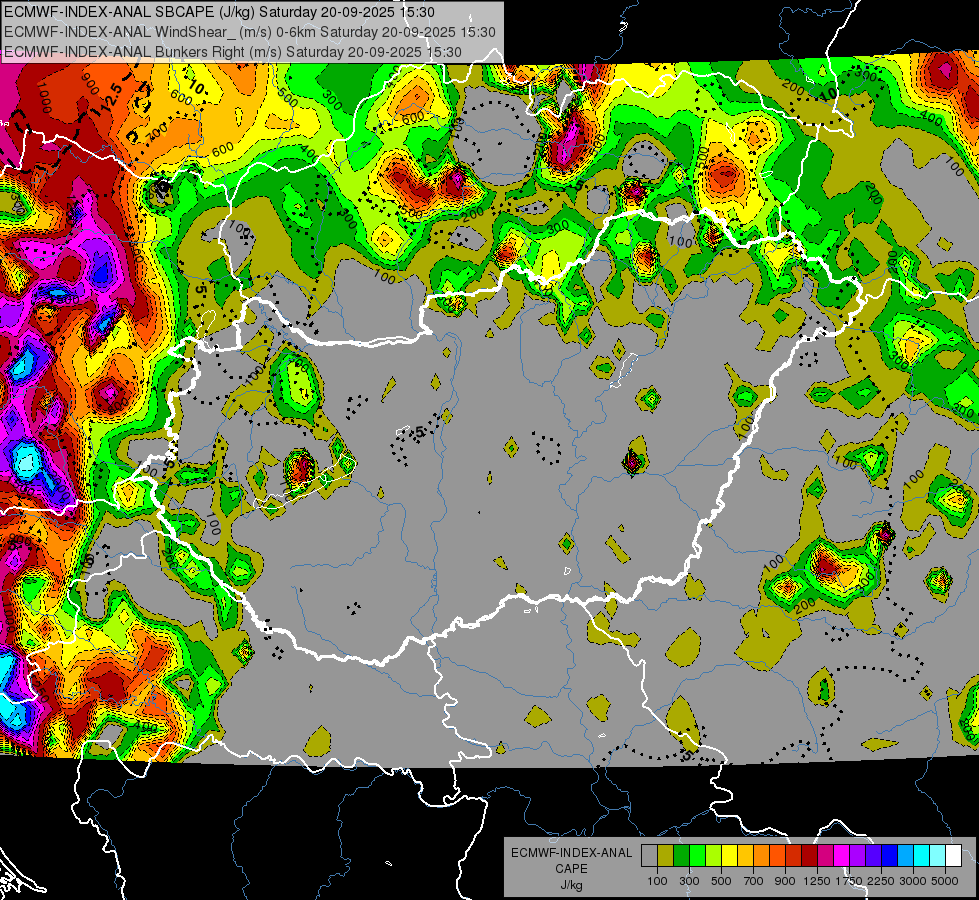Click the bright magenta legend swatch

click(x=842, y=856)
